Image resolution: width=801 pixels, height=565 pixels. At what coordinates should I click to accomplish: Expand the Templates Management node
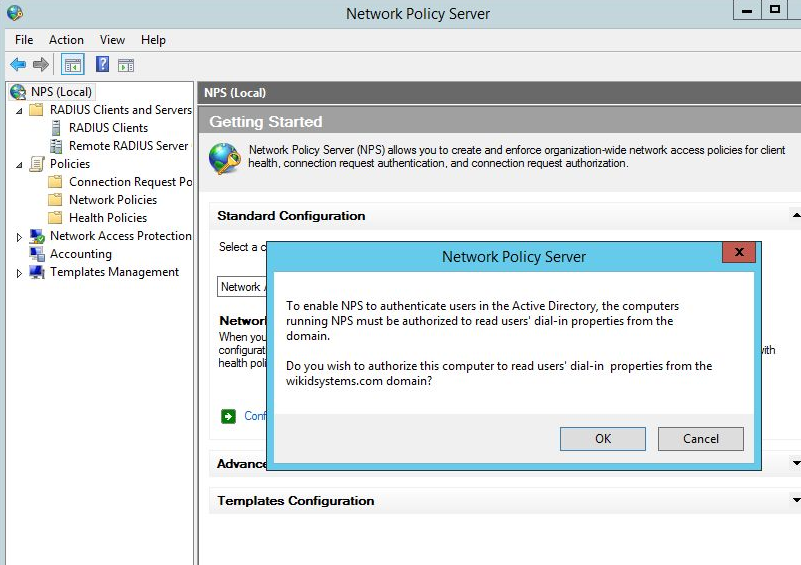click(19, 273)
